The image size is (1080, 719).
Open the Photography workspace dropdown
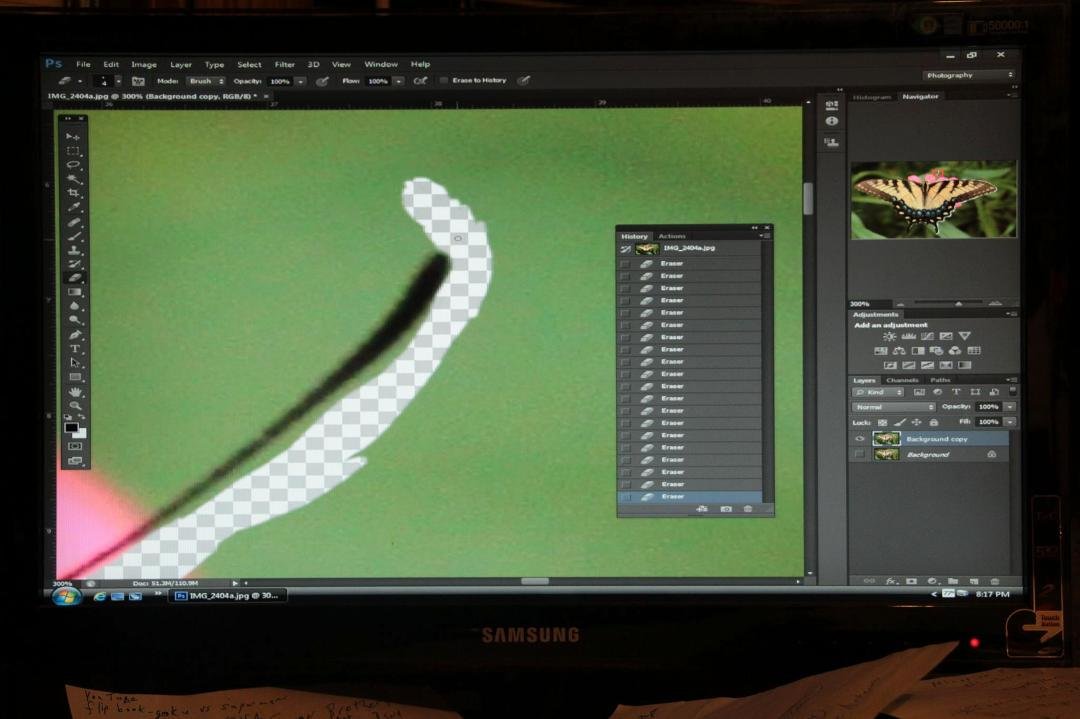(968, 75)
